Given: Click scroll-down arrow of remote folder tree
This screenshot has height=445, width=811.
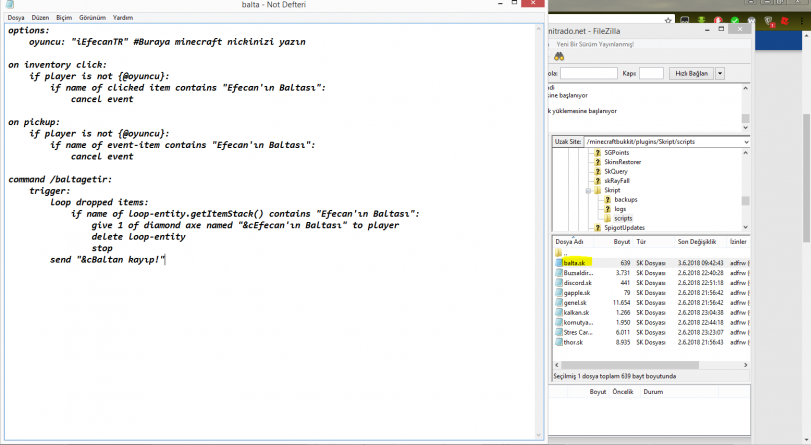Looking at the screenshot, I should [745, 227].
